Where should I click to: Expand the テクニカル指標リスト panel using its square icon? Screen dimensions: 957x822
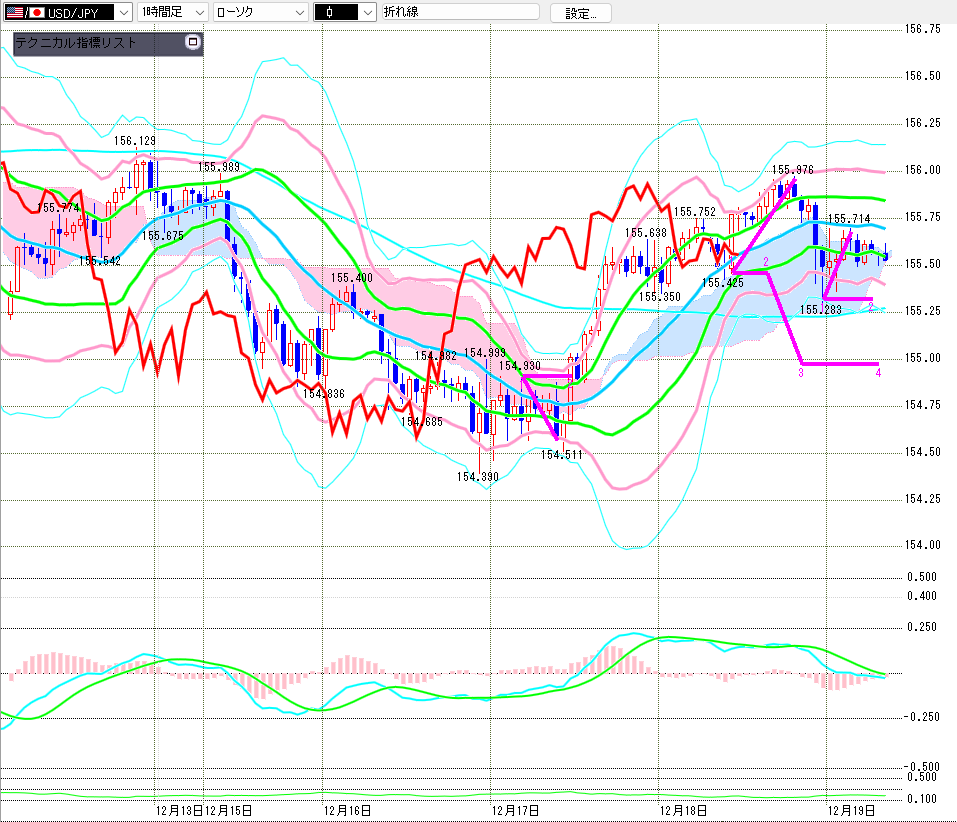click(x=193, y=42)
